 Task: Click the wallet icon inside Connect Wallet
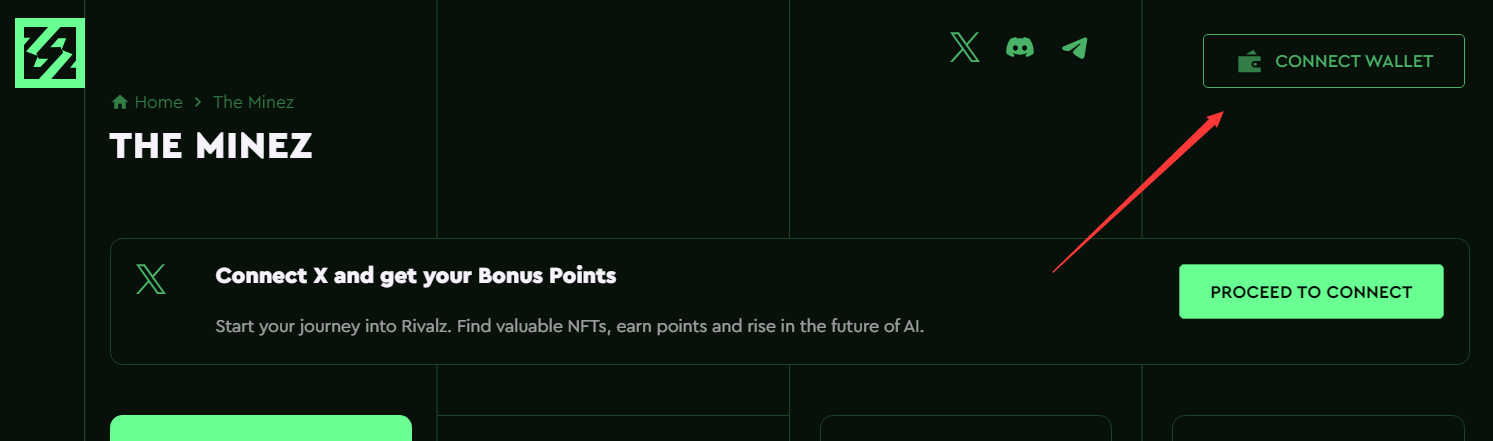pyautogui.click(x=1249, y=62)
